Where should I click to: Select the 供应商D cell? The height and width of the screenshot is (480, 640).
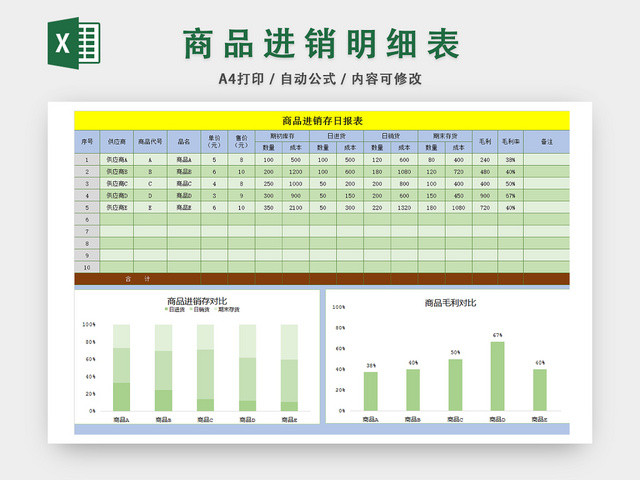coord(116,196)
